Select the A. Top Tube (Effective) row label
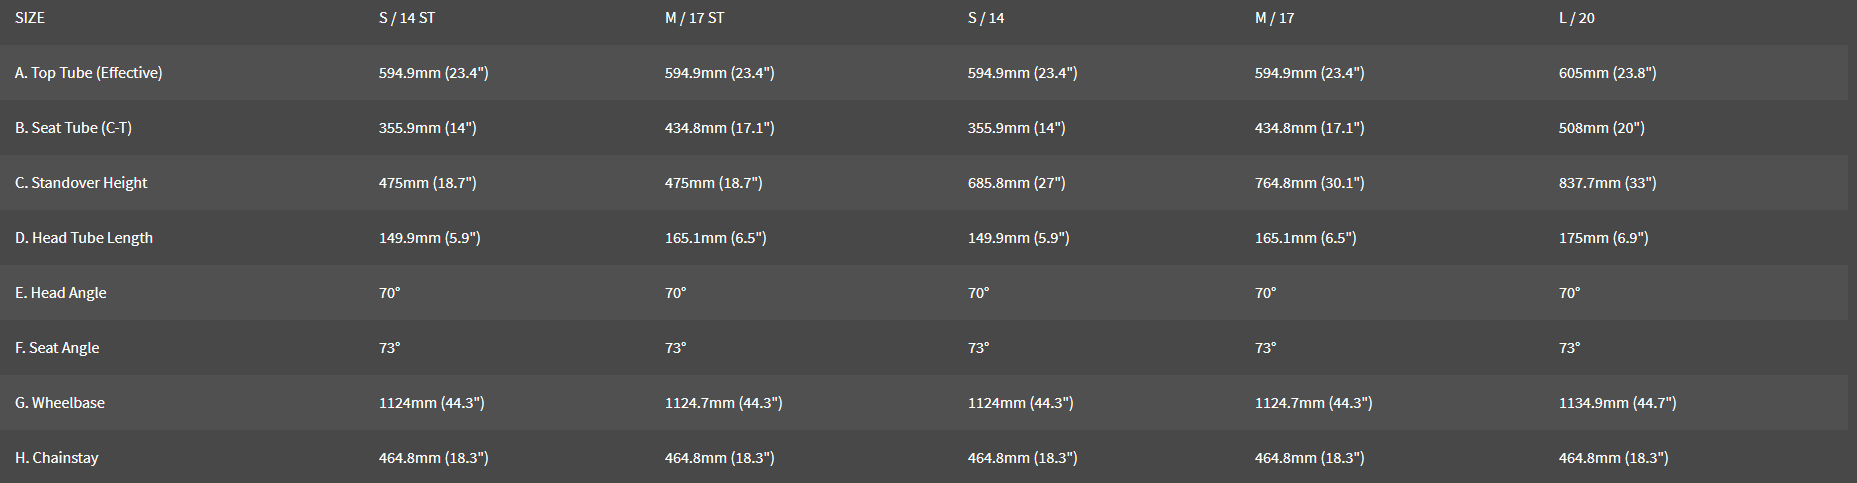 coord(88,73)
